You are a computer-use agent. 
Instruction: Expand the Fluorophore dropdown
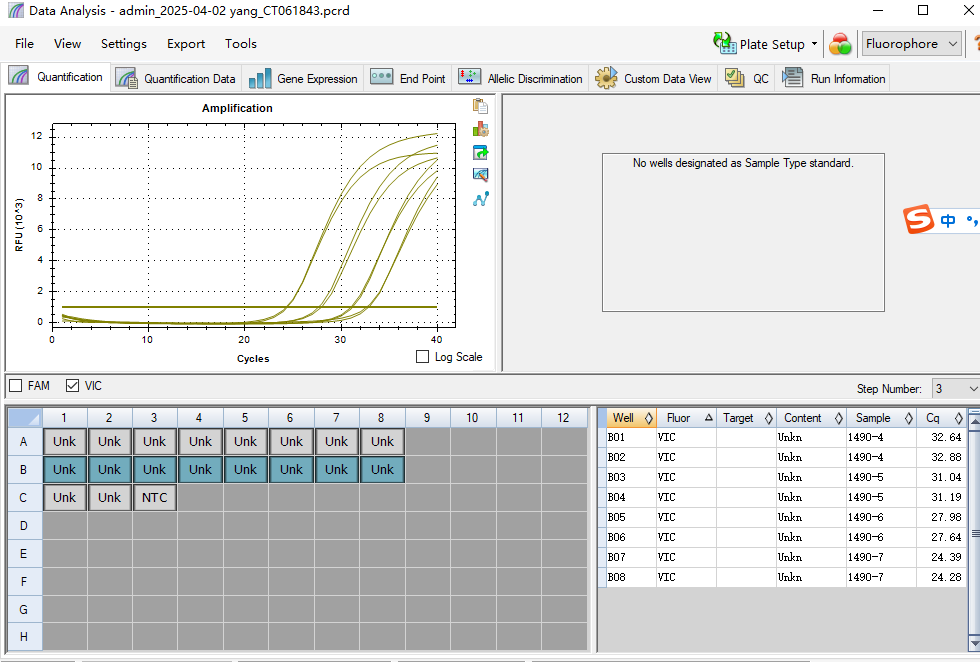912,44
